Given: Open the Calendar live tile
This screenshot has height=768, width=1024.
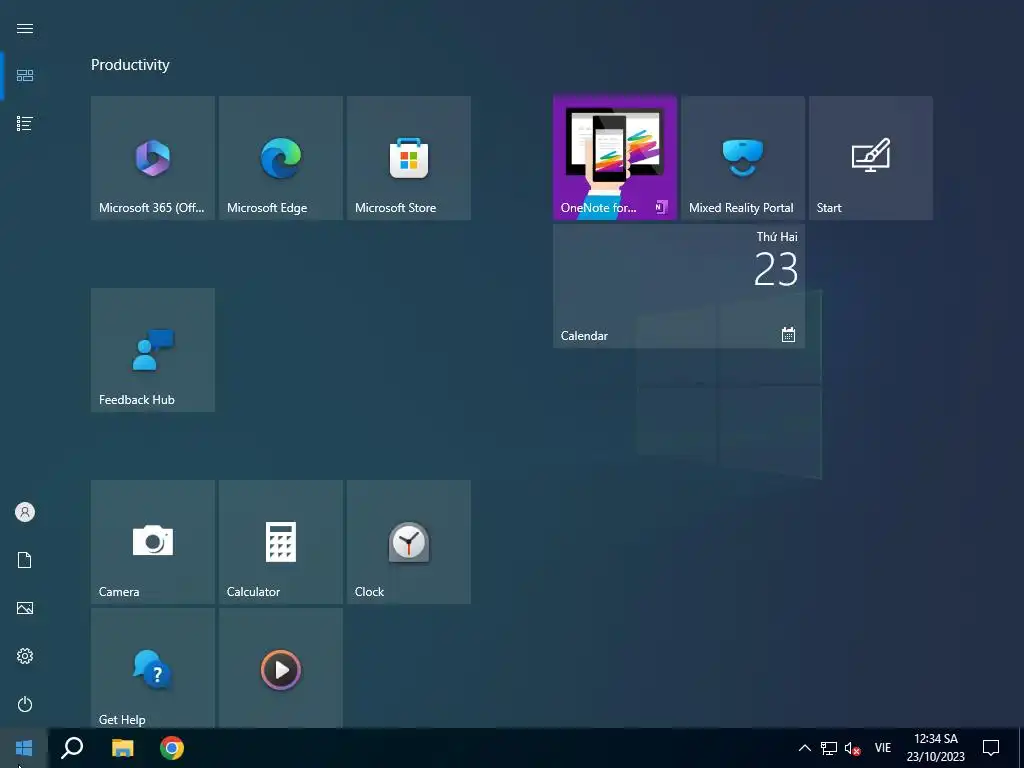Looking at the screenshot, I should pos(679,286).
